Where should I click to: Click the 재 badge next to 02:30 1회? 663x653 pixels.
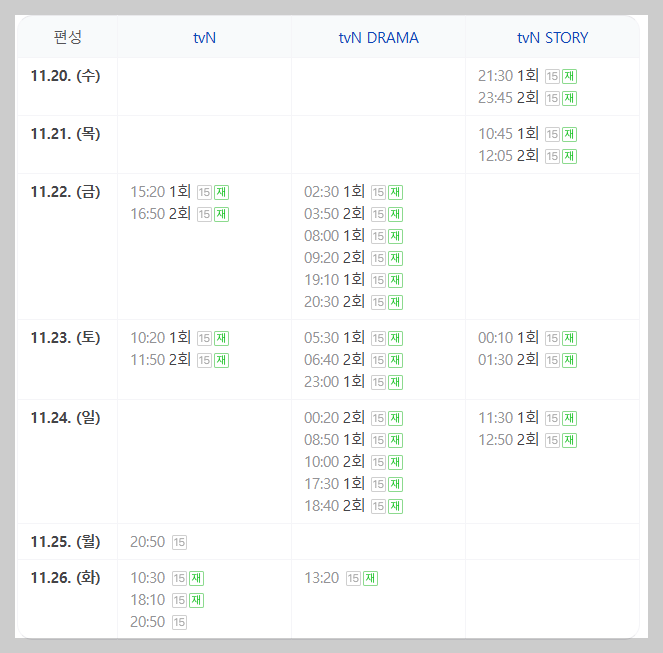(395, 192)
